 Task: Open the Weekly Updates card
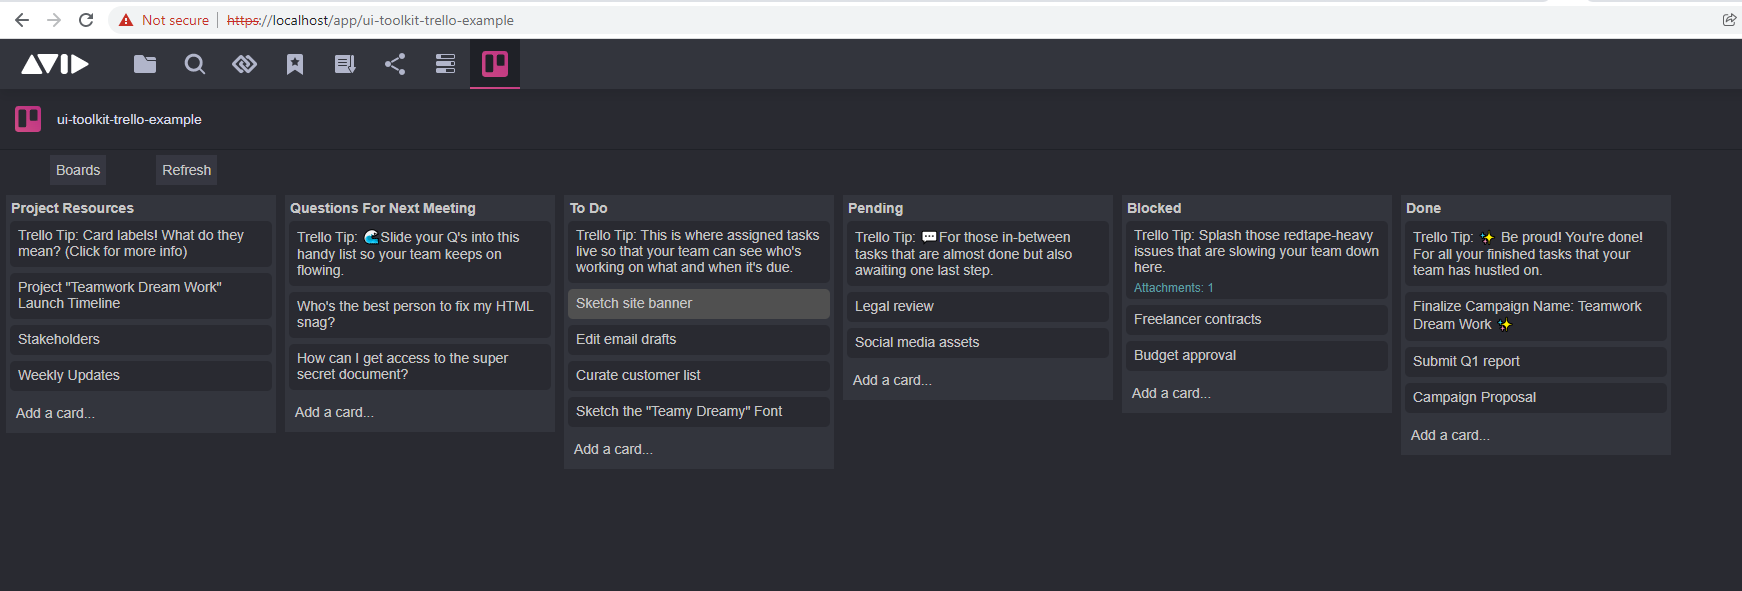[141, 375]
